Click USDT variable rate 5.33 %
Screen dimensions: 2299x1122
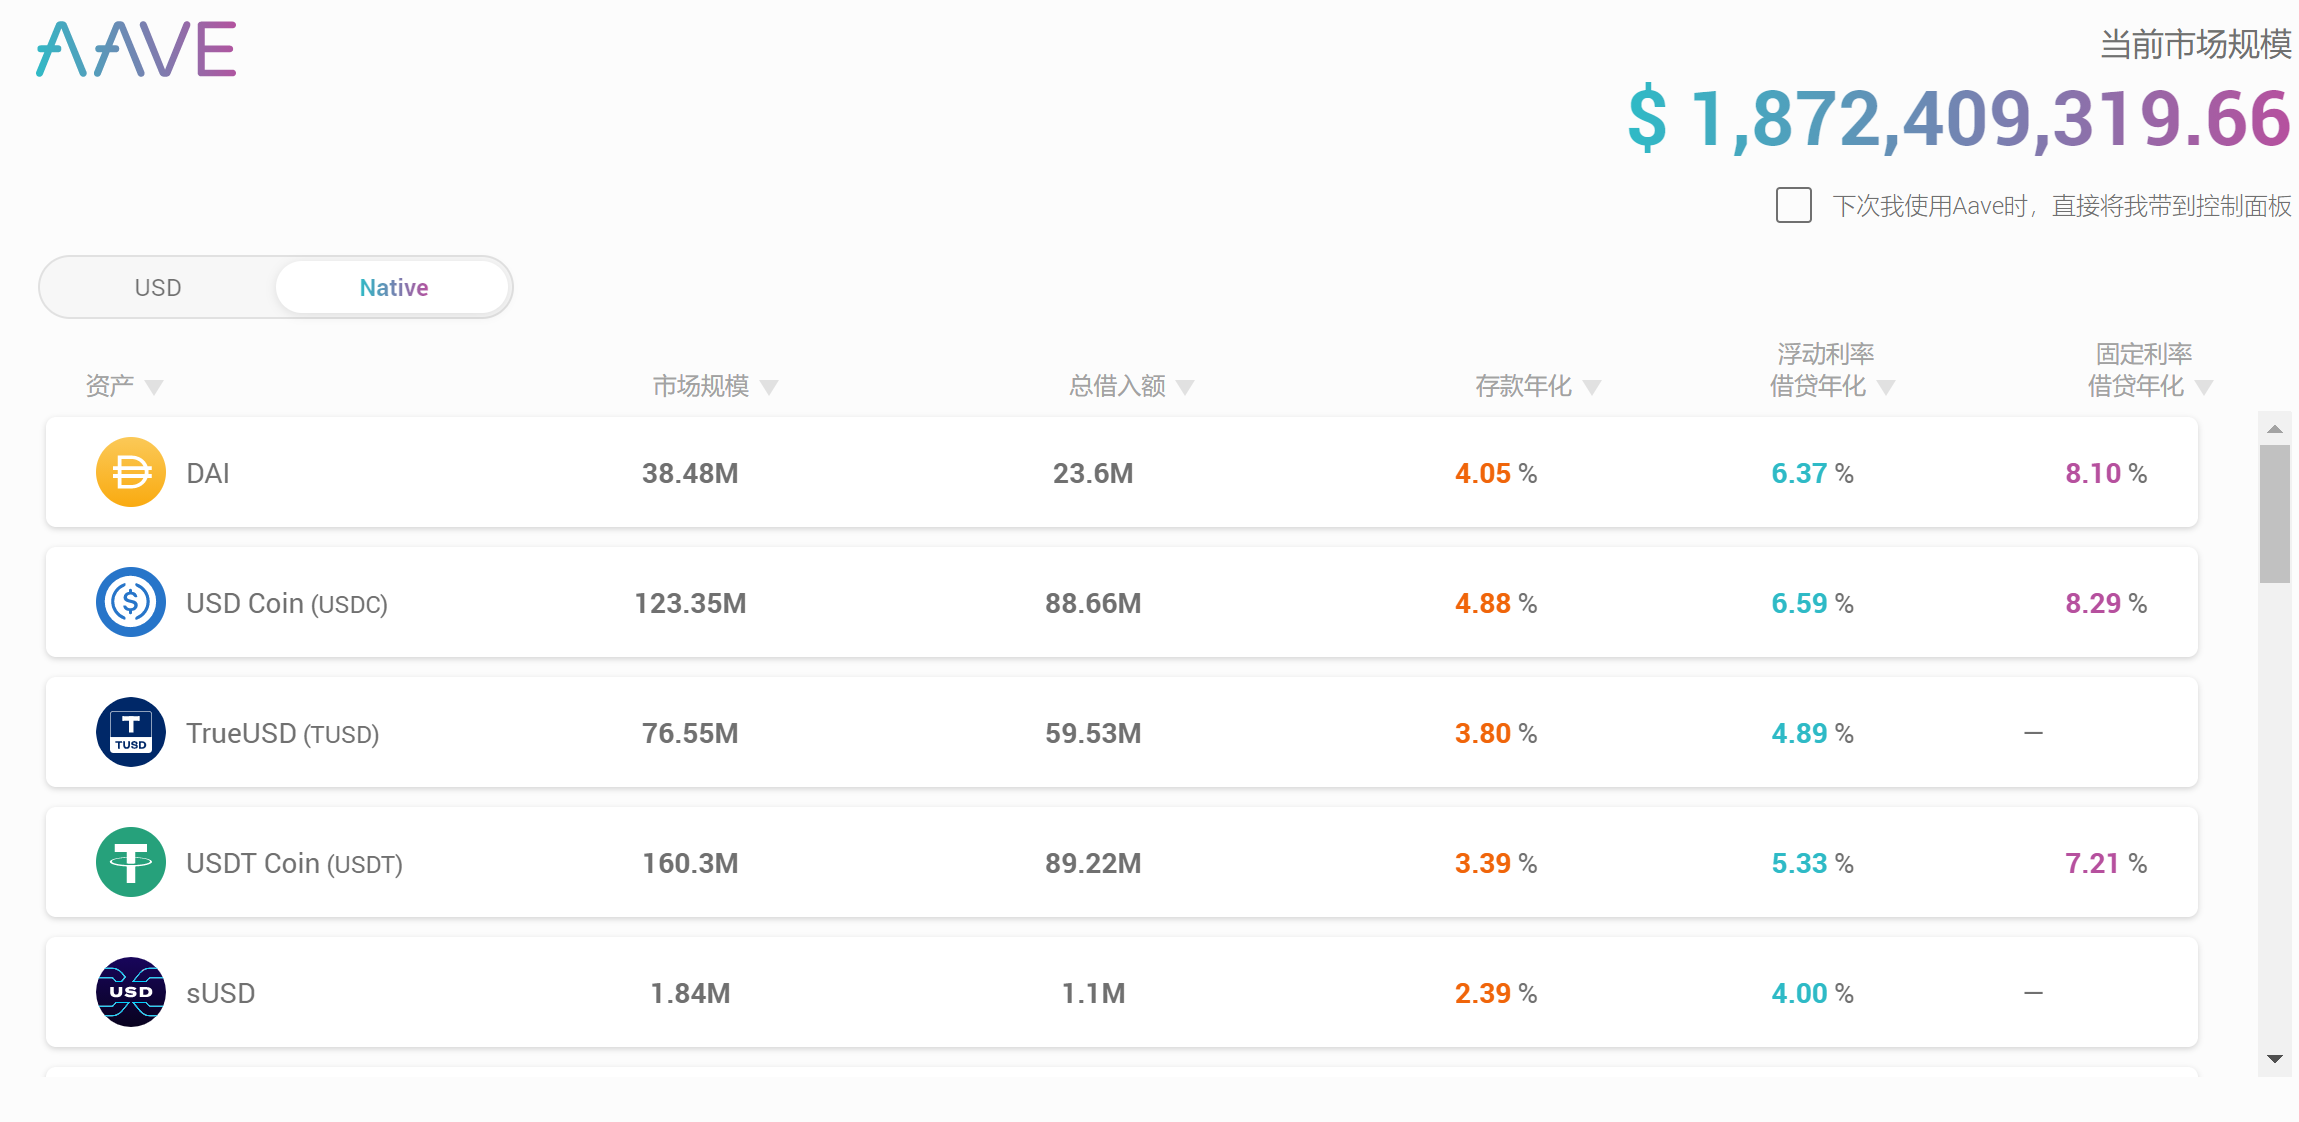[x=1812, y=863]
